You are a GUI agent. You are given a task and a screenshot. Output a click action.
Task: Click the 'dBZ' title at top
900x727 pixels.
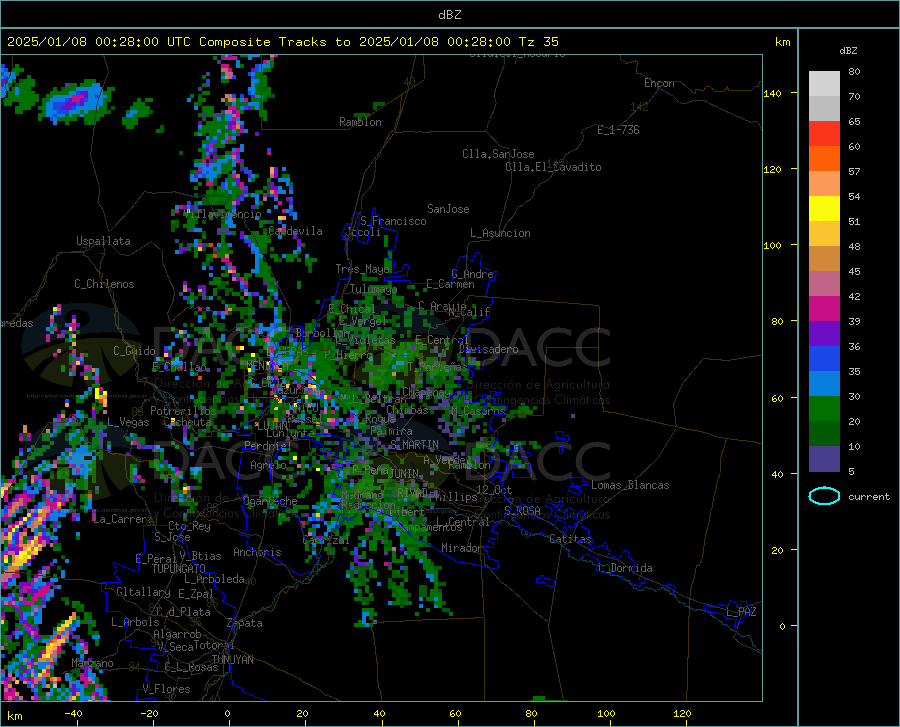click(x=449, y=15)
